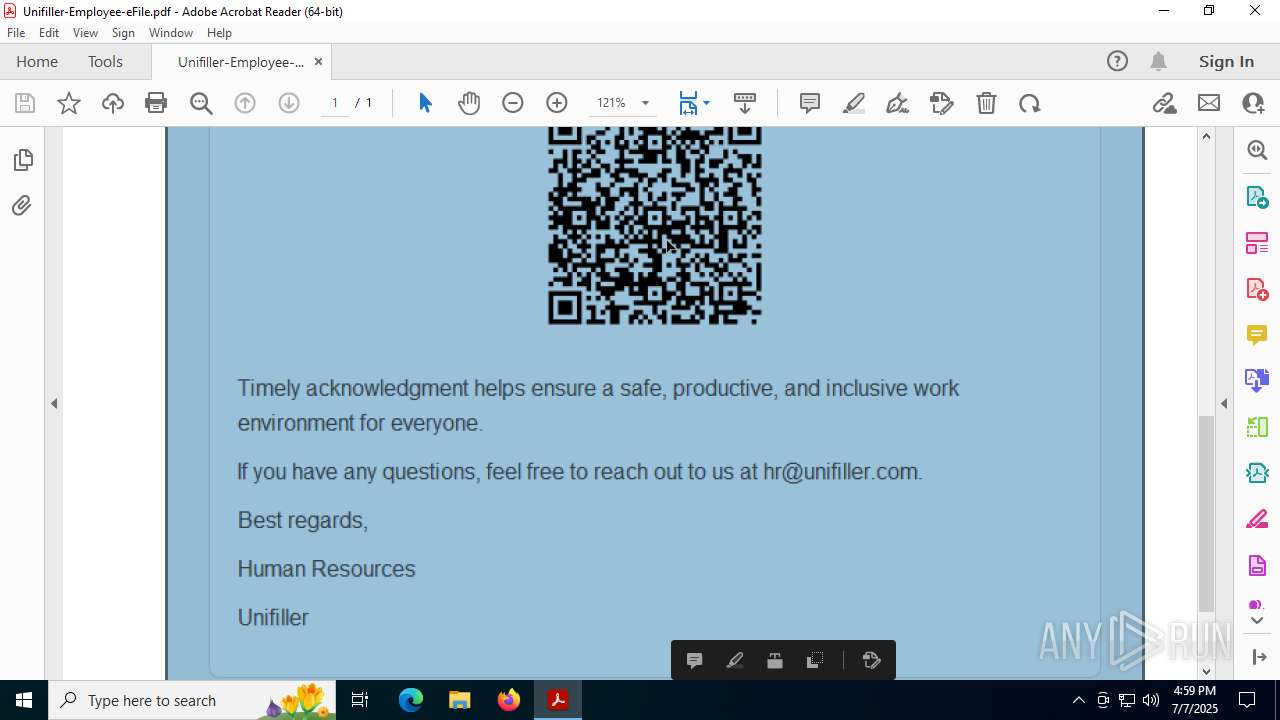Viewport: 1280px width, 720px height.
Task: Close the Unifiller-Employee document tab
Action: [x=318, y=61]
